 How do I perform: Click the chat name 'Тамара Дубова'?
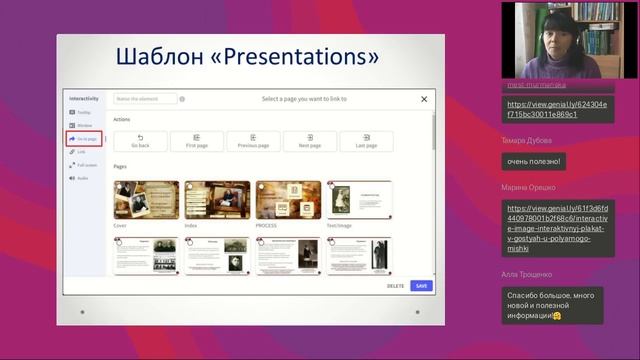pyautogui.click(x=527, y=140)
